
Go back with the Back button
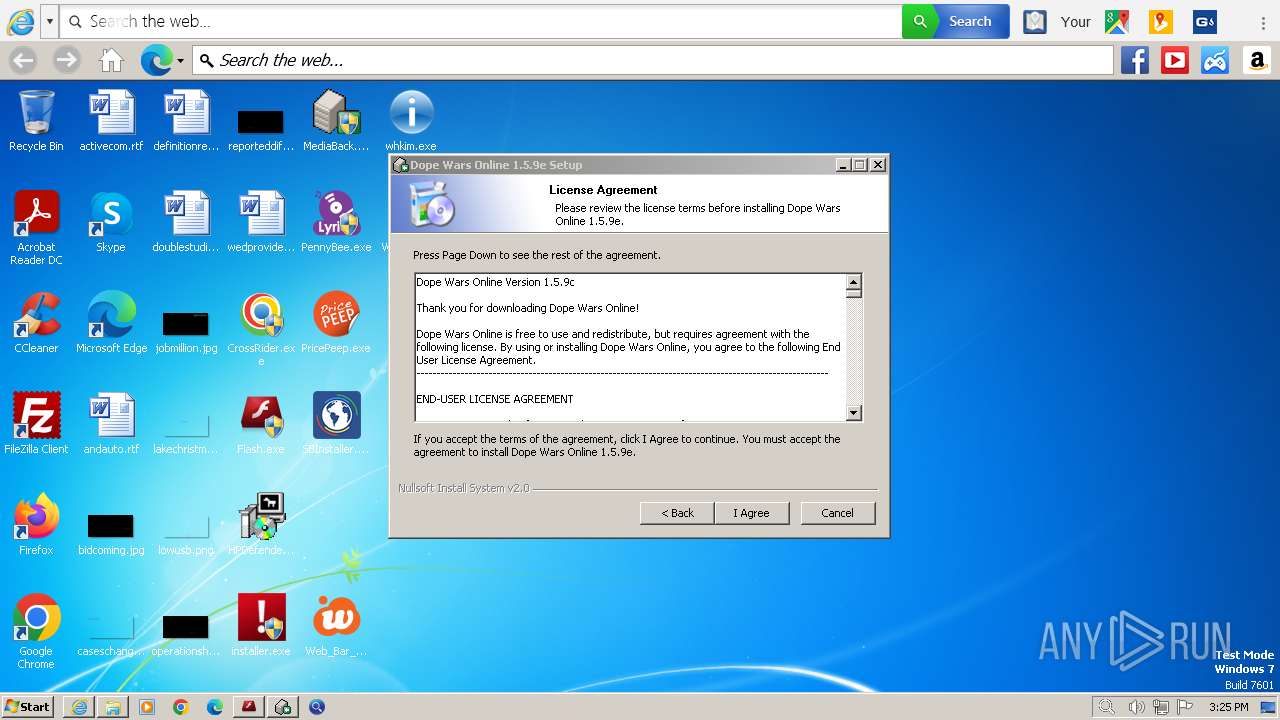[x=677, y=513]
